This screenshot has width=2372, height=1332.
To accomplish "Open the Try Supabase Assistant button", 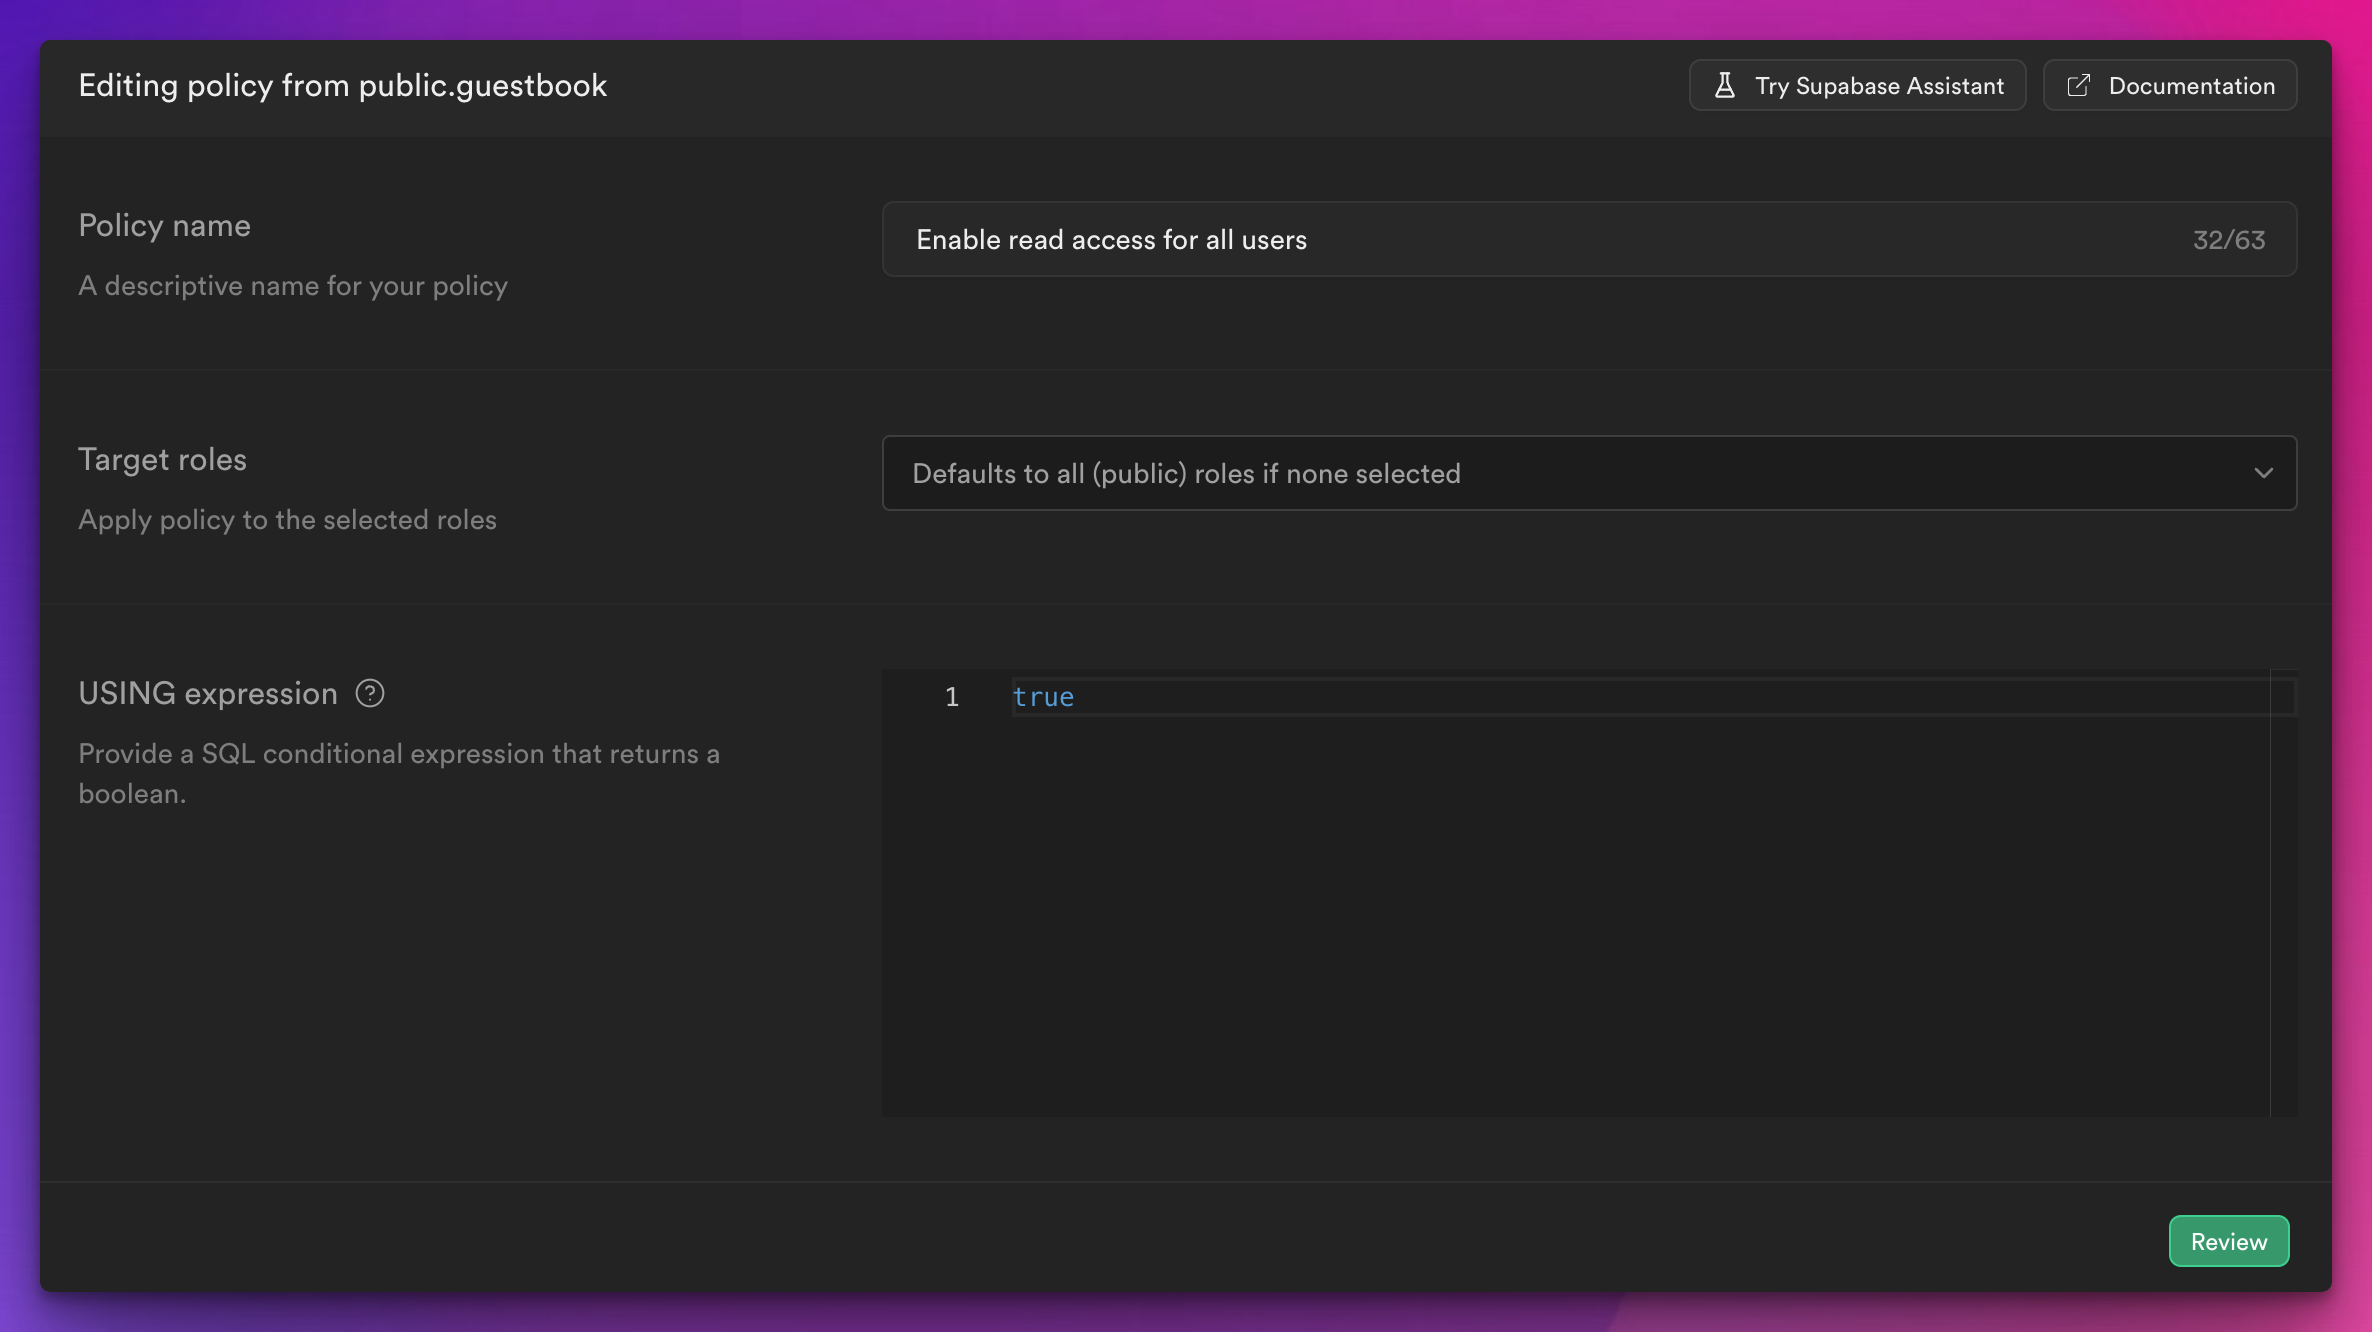I will tap(1857, 86).
